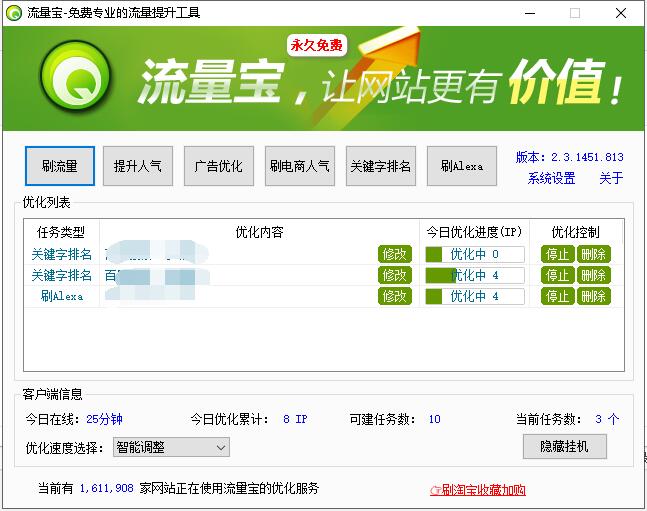Delete the 刷Alexa task from list
Viewport: 647px width, 511px height.
coord(594,296)
